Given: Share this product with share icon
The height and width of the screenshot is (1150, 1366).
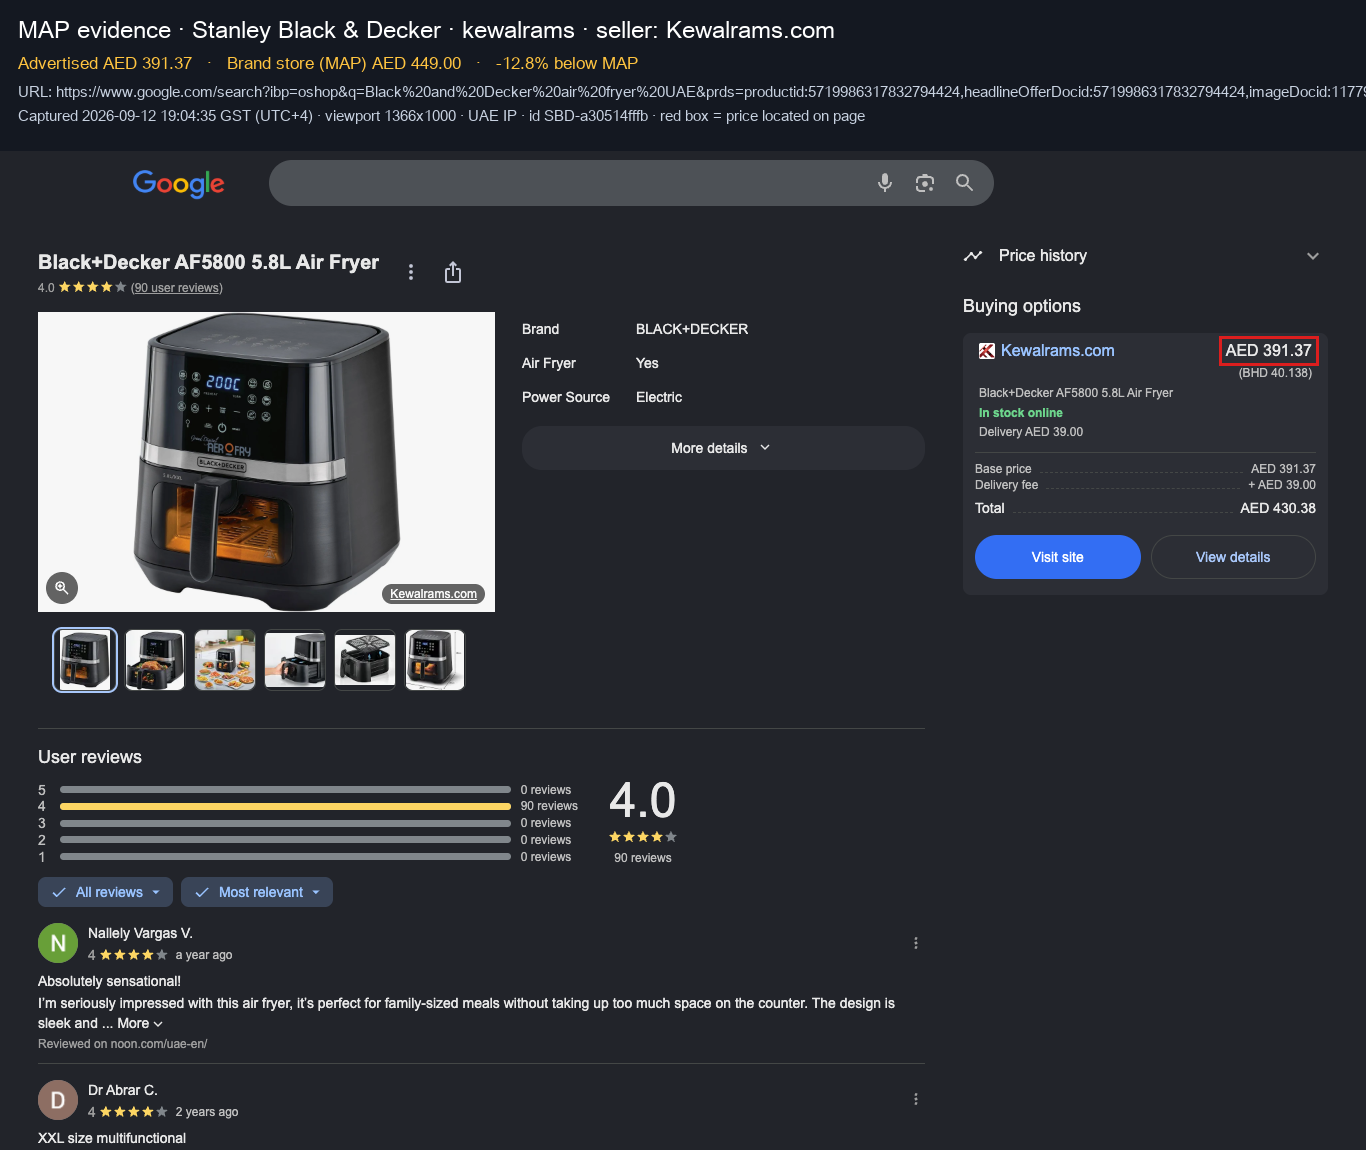Looking at the screenshot, I should point(453,272).
